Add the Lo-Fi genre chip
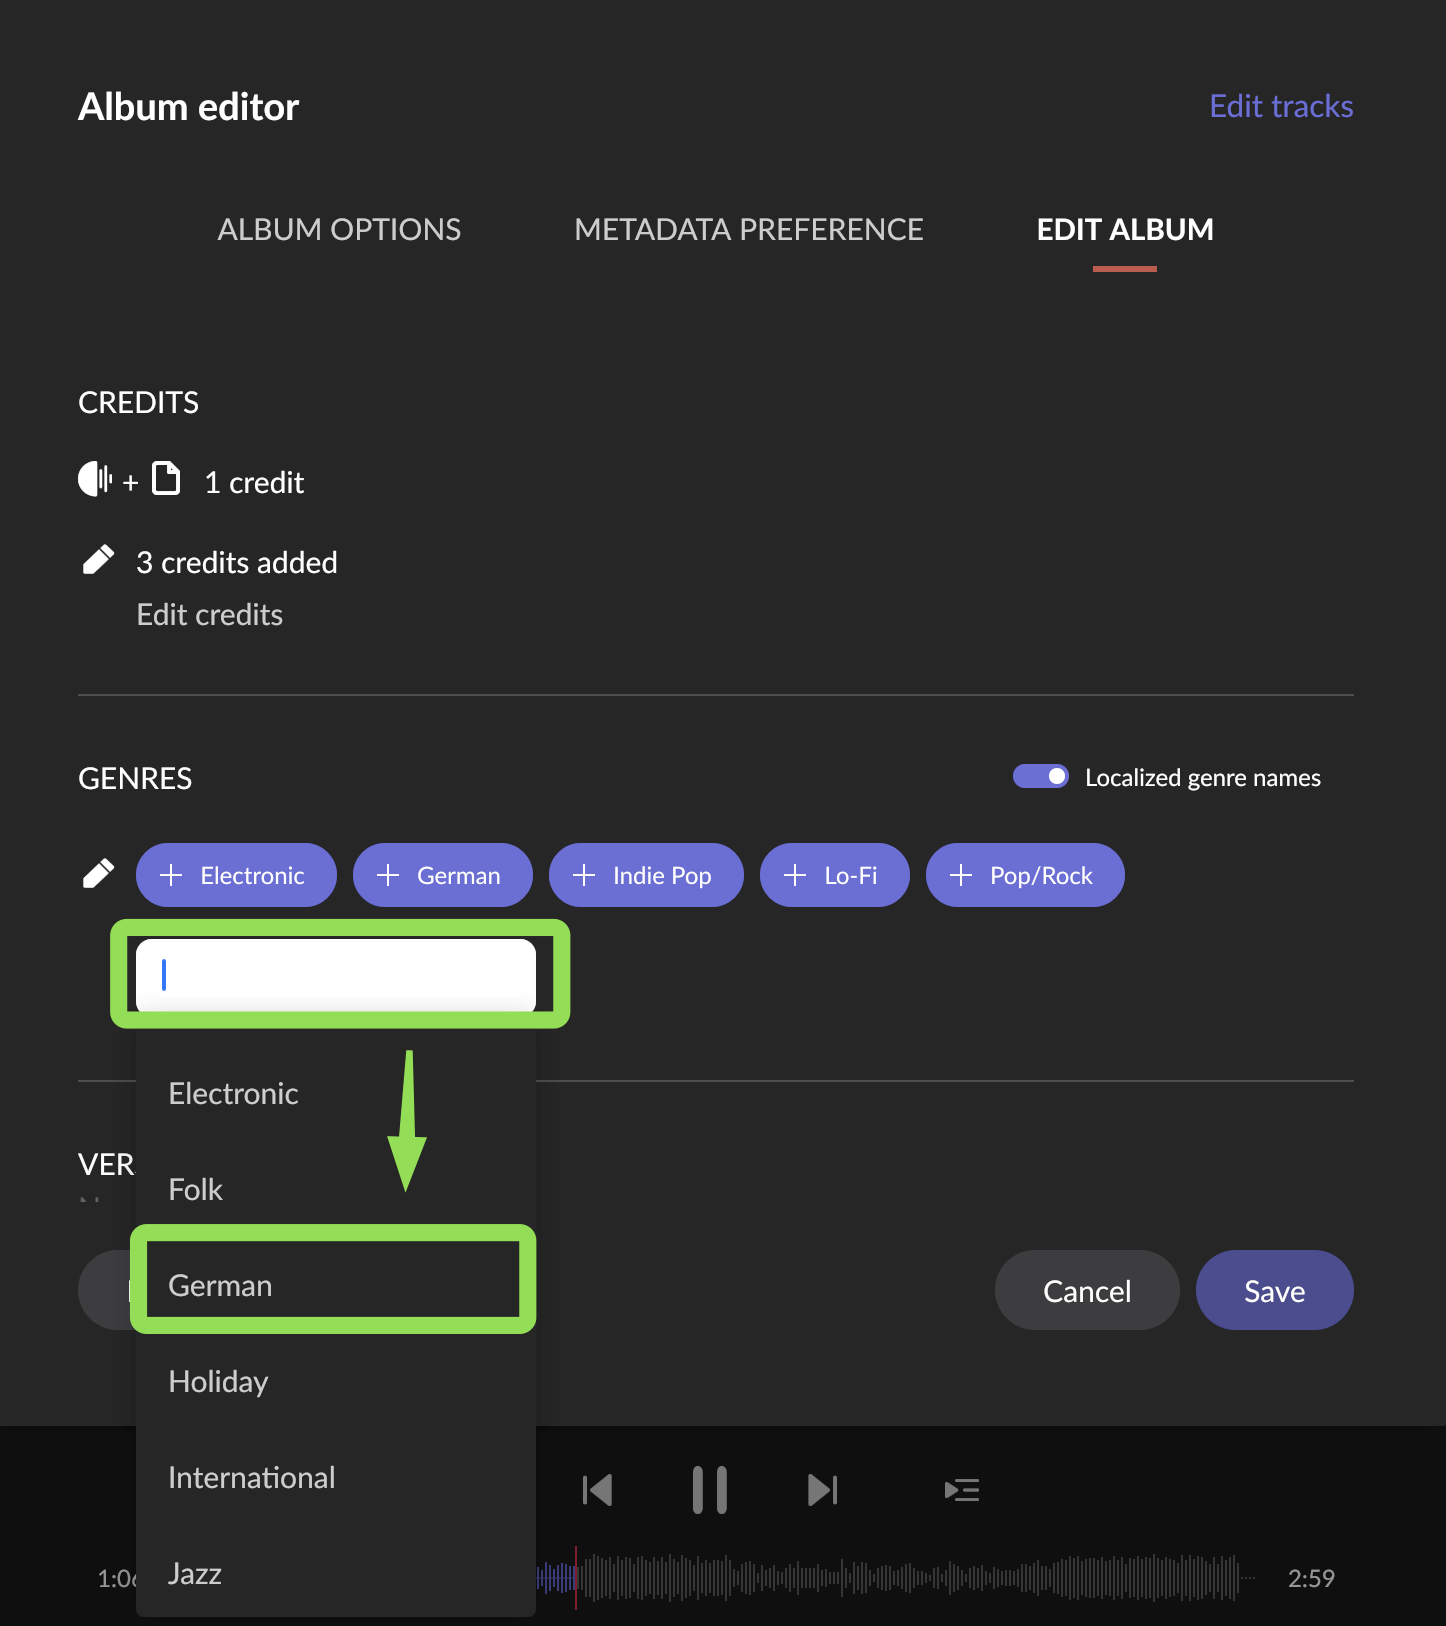This screenshot has height=1626, width=1446. pyautogui.click(x=835, y=875)
